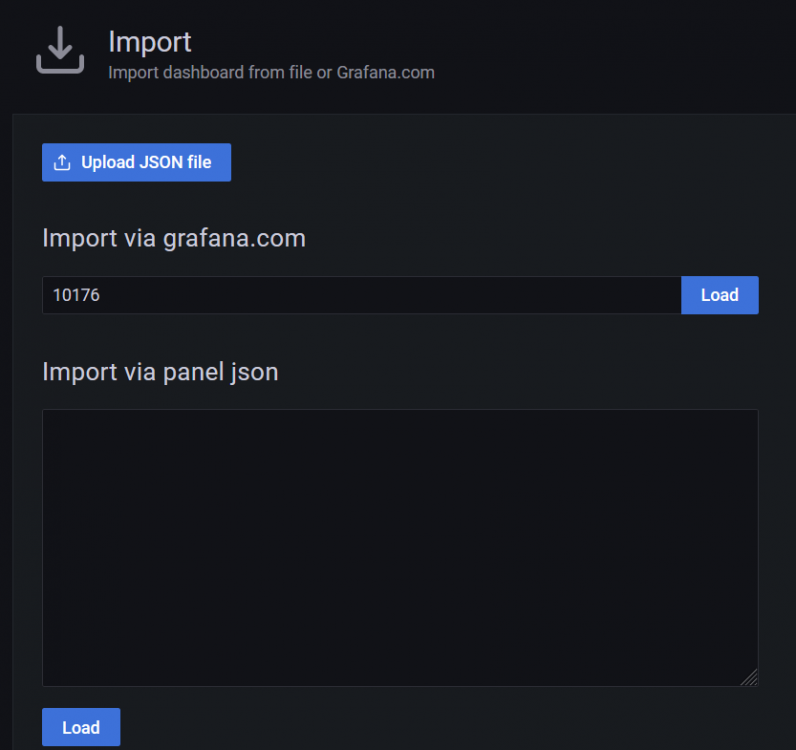The height and width of the screenshot is (750, 796).
Task: Click the 'Load' text on the bottom button
Action: [81, 728]
